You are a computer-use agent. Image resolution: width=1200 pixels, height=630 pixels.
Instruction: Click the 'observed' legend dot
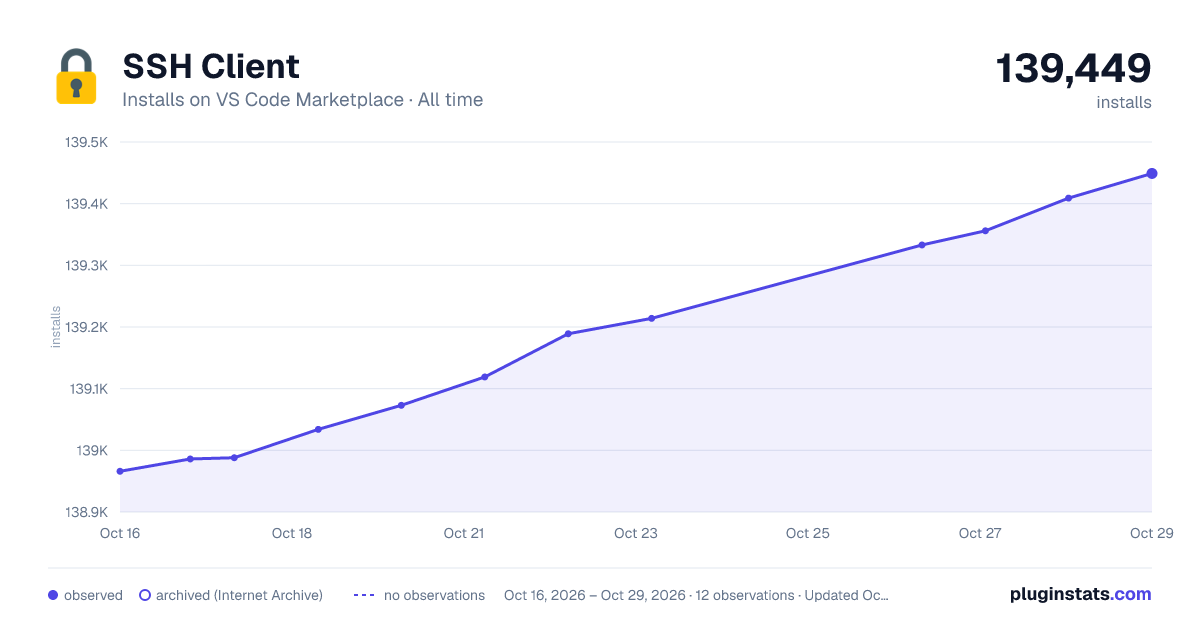[53, 595]
